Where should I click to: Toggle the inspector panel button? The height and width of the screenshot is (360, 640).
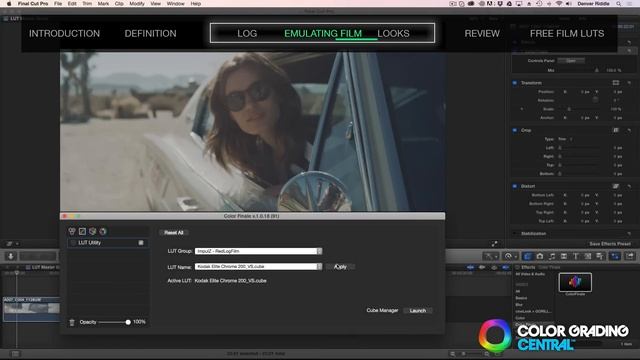[615, 256]
